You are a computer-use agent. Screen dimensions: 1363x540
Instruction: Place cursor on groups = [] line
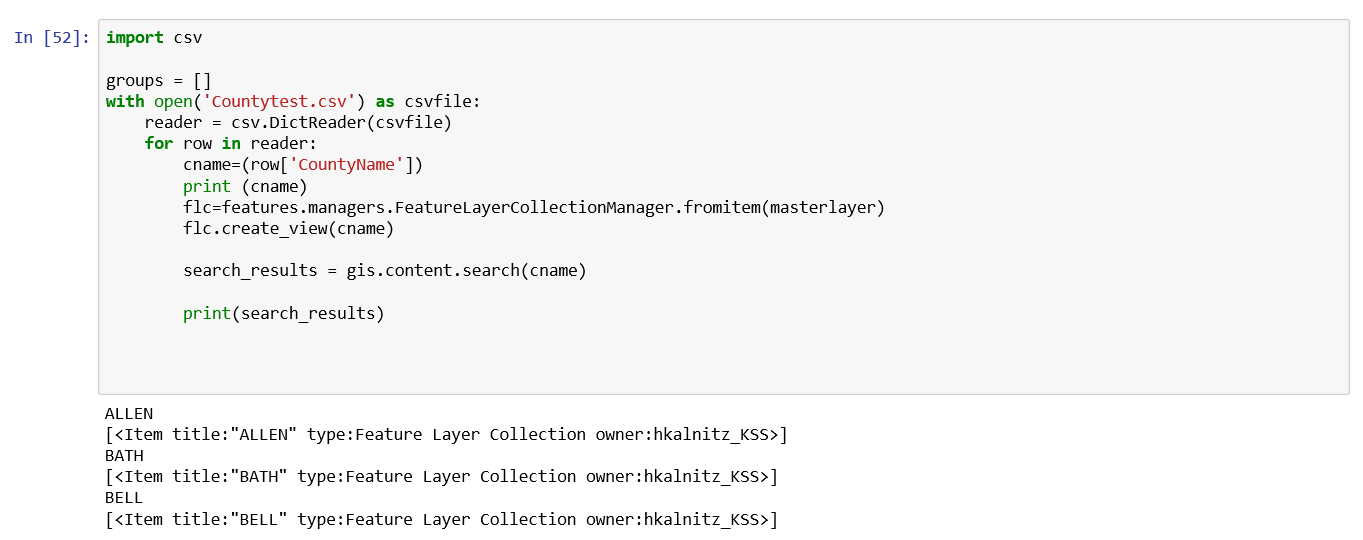[x=159, y=81]
